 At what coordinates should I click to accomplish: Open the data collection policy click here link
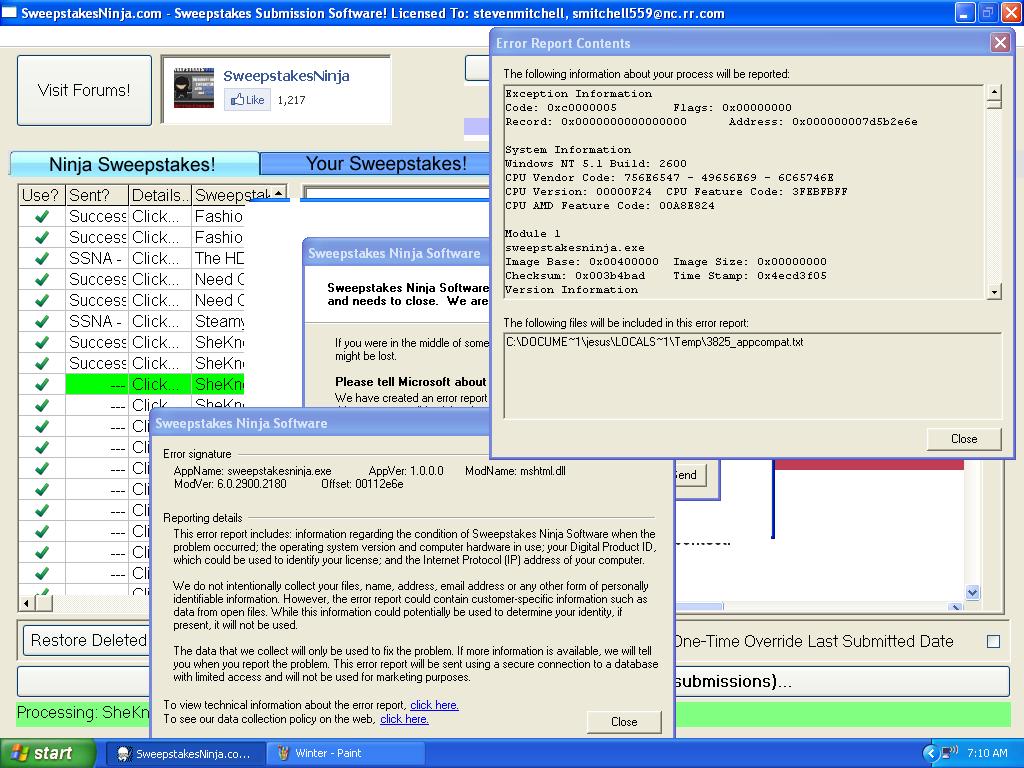tap(404, 719)
